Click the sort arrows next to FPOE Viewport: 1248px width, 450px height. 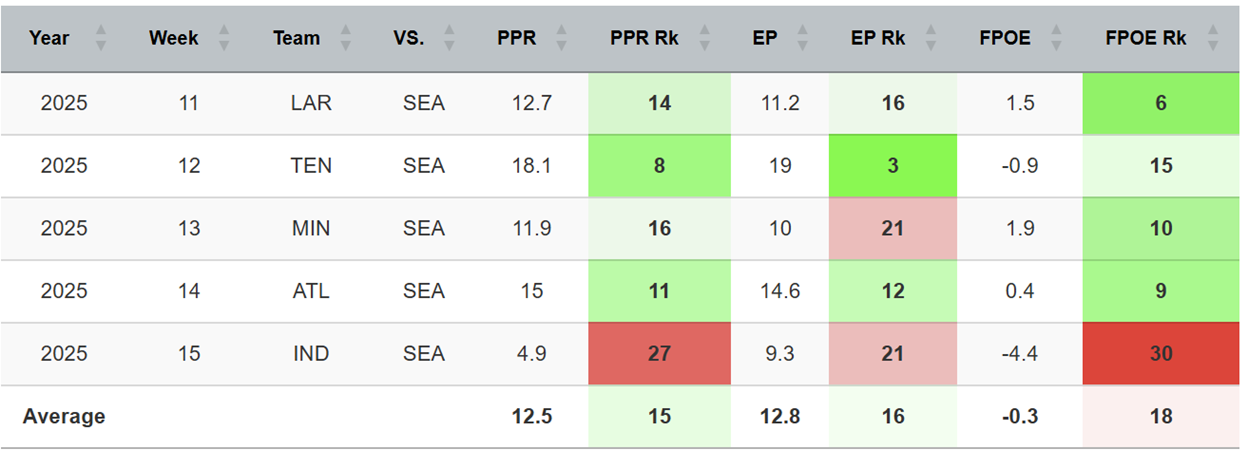(1057, 39)
